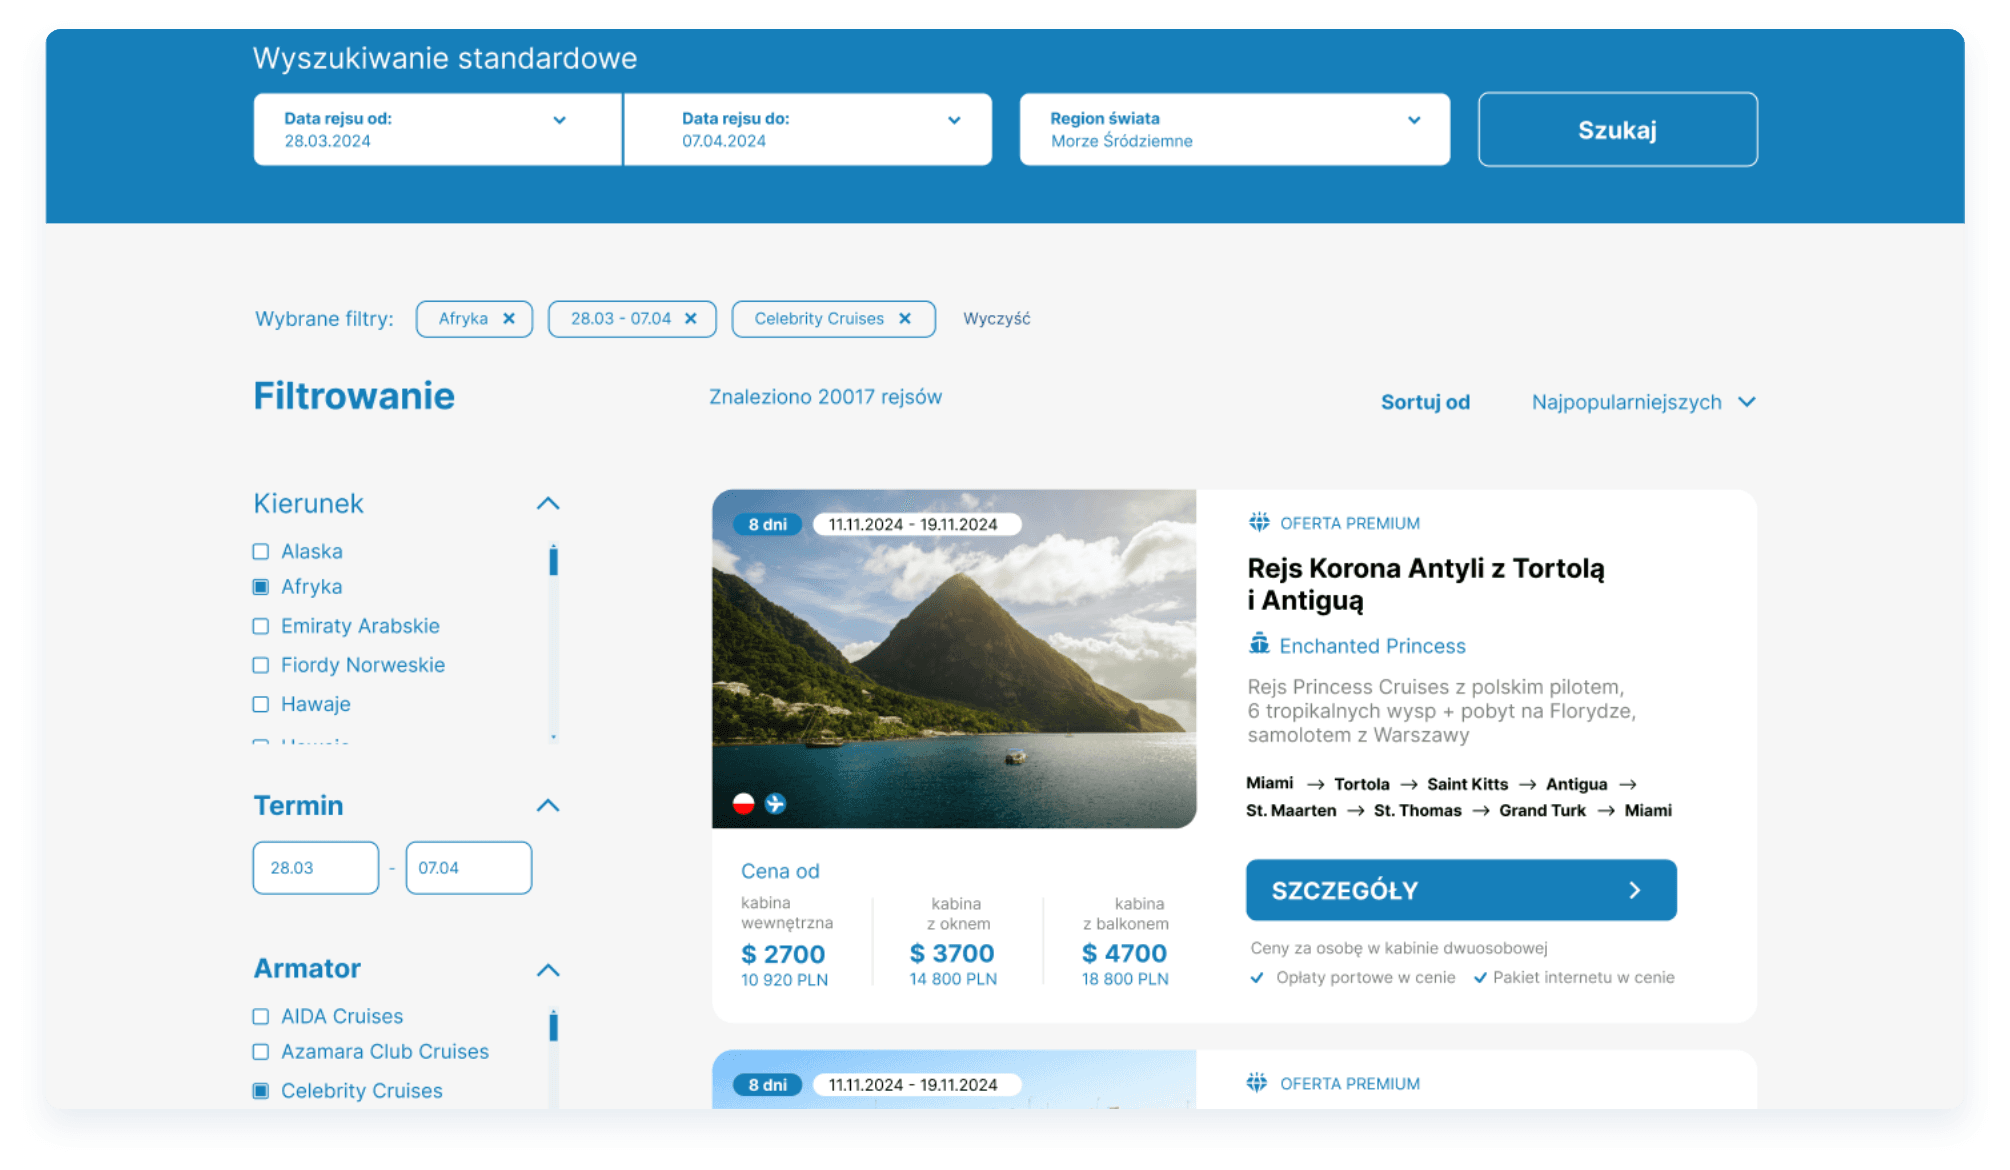The width and height of the screenshot is (2010, 1170).
Task: Click the Polish flag icon on photo
Action: (x=743, y=803)
